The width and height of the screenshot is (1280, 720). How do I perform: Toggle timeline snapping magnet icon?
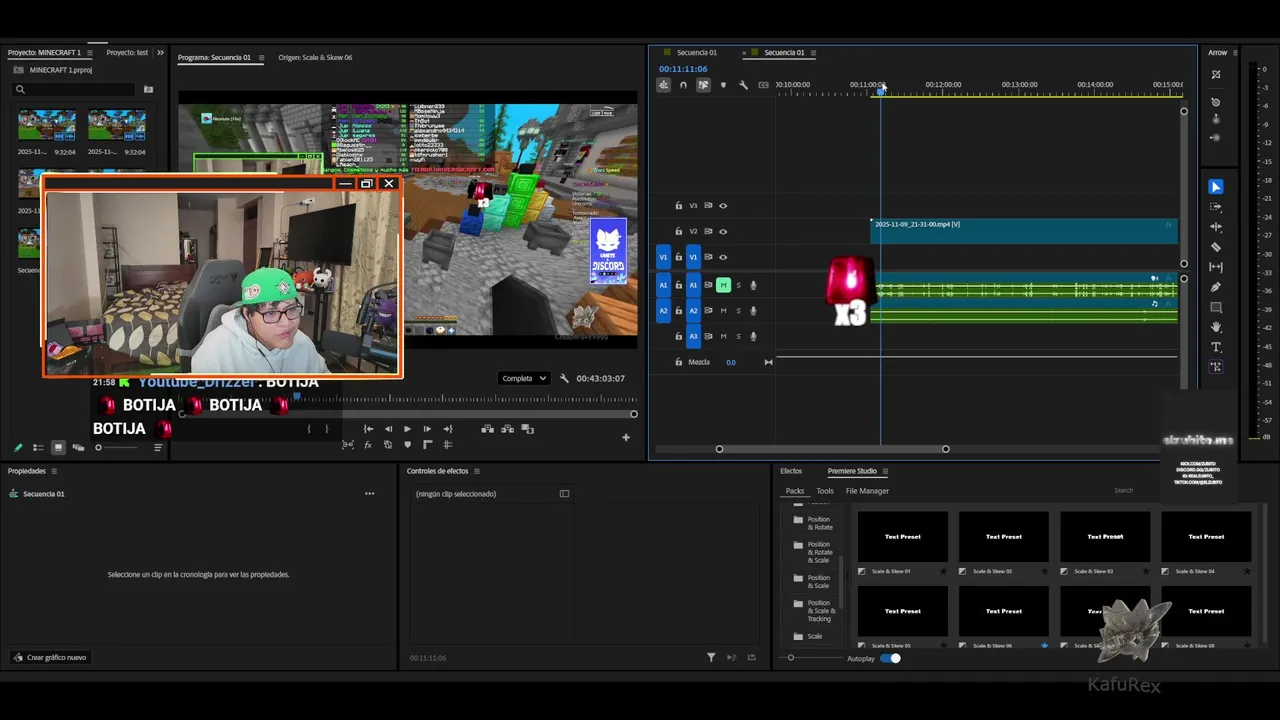683,85
